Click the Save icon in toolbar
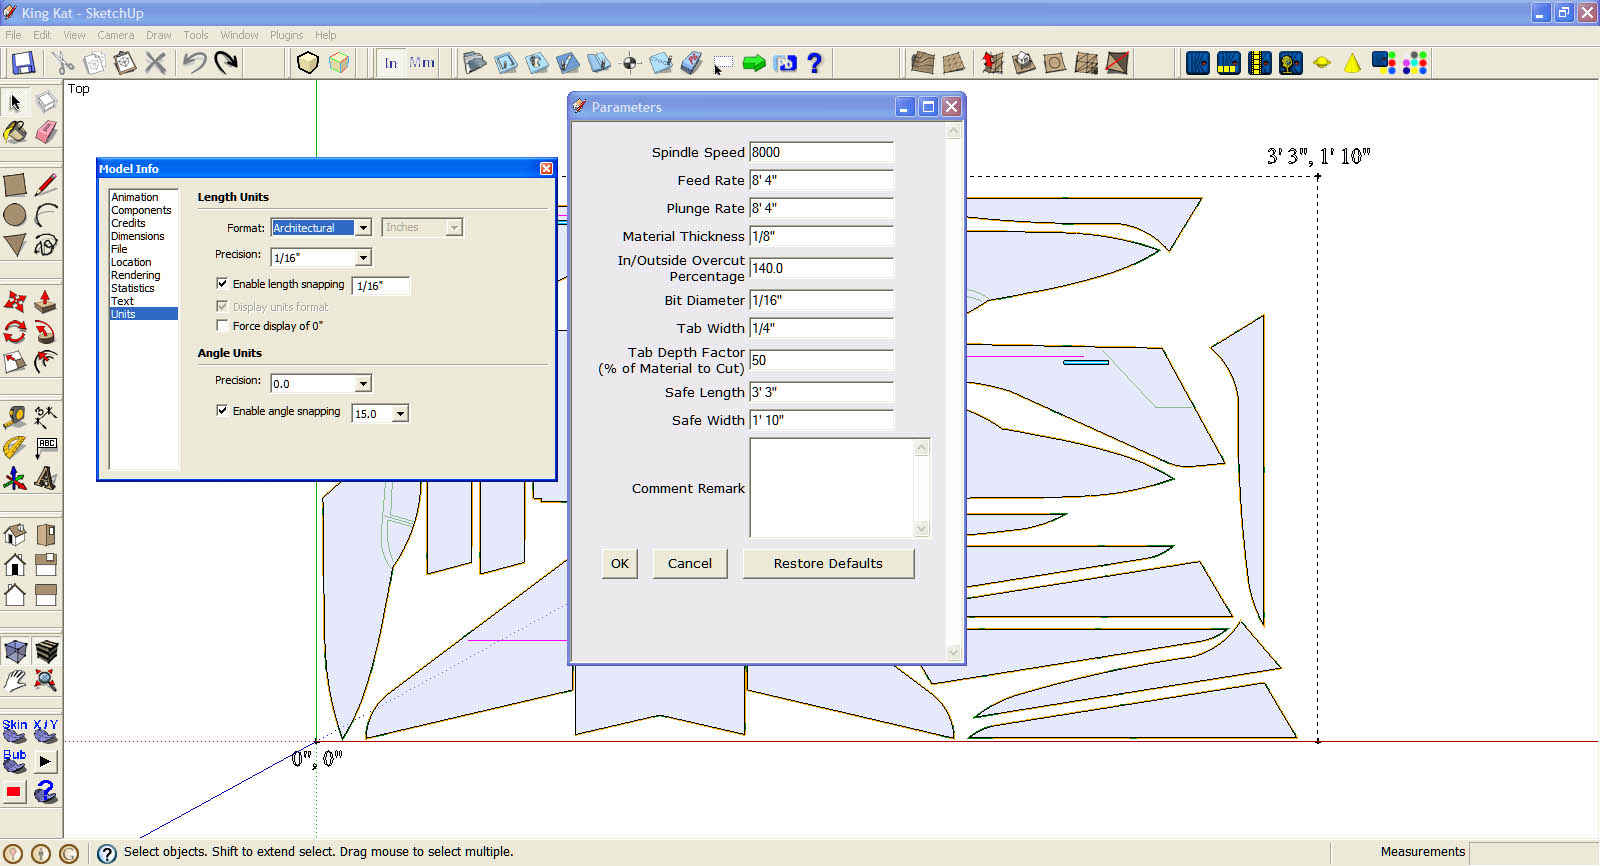 pyautogui.click(x=22, y=63)
